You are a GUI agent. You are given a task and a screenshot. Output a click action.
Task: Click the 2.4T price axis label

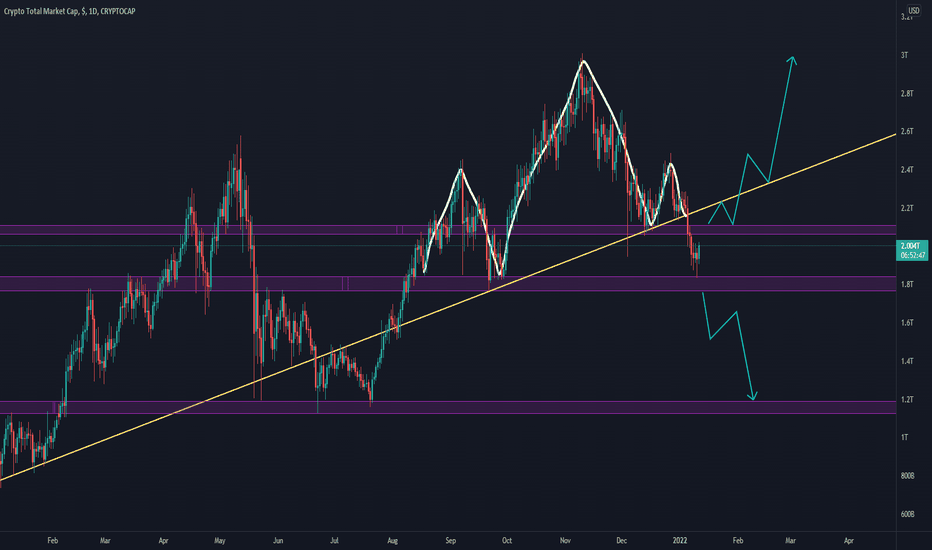[906, 169]
